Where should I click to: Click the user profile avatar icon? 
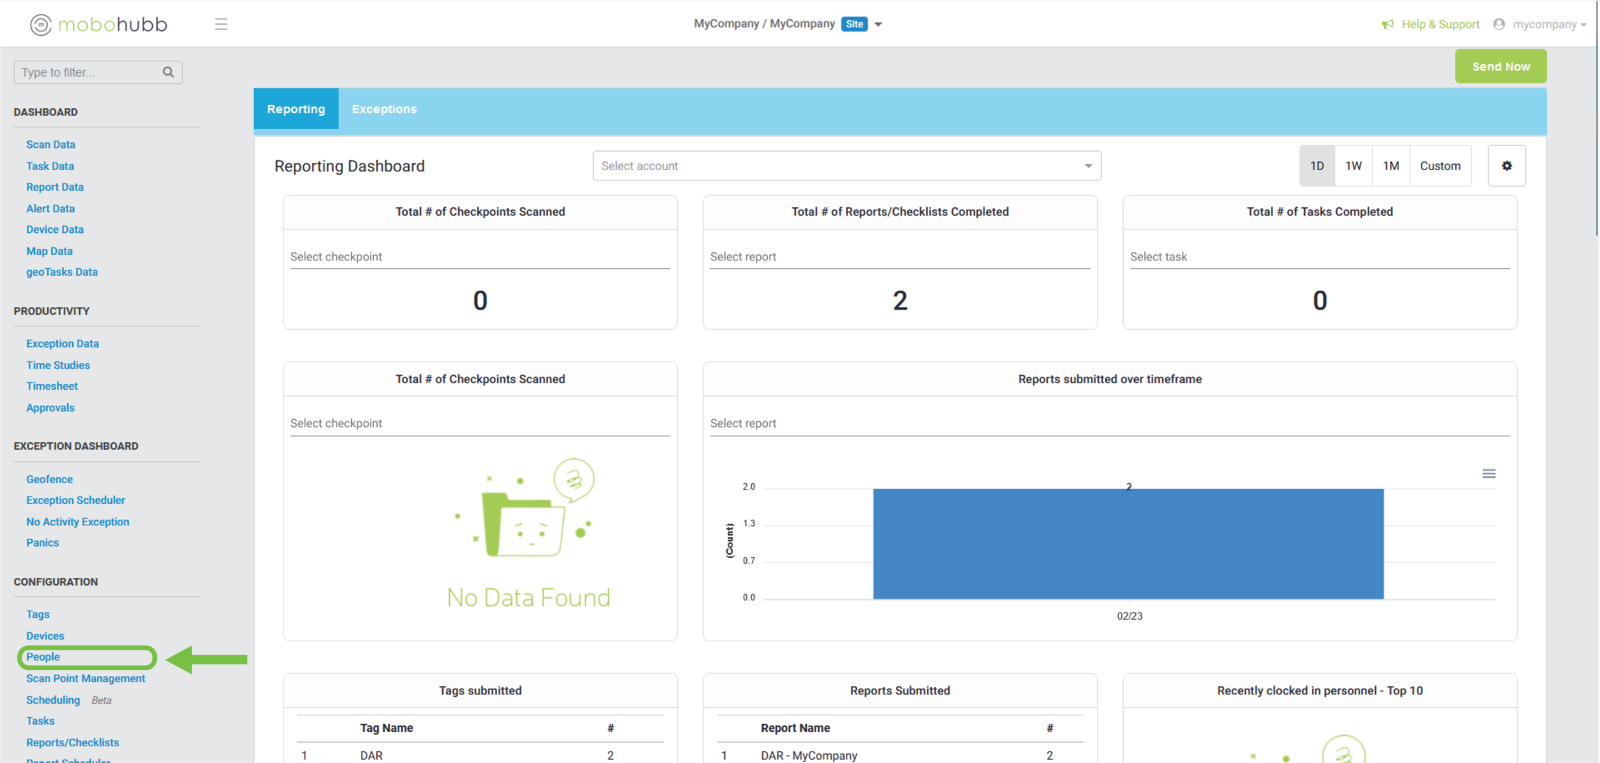(1498, 25)
